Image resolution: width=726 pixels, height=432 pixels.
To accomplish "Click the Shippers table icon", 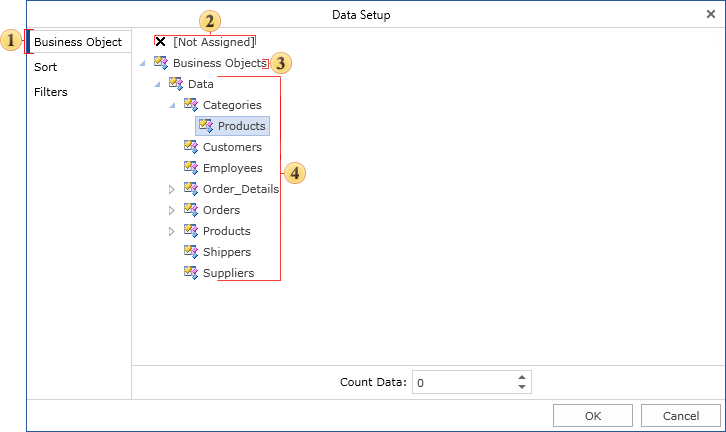I will click(191, 252).
